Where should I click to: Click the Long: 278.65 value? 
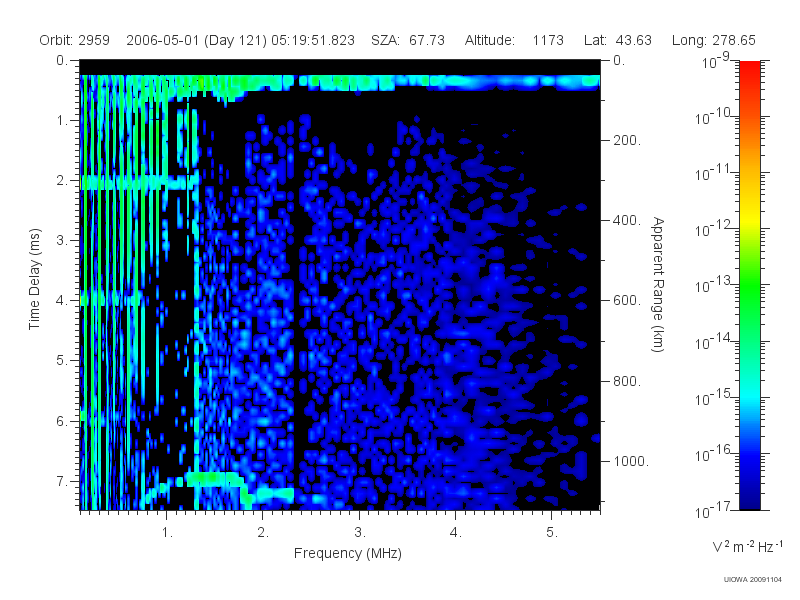pyautogui.click(x=713, y=40)
